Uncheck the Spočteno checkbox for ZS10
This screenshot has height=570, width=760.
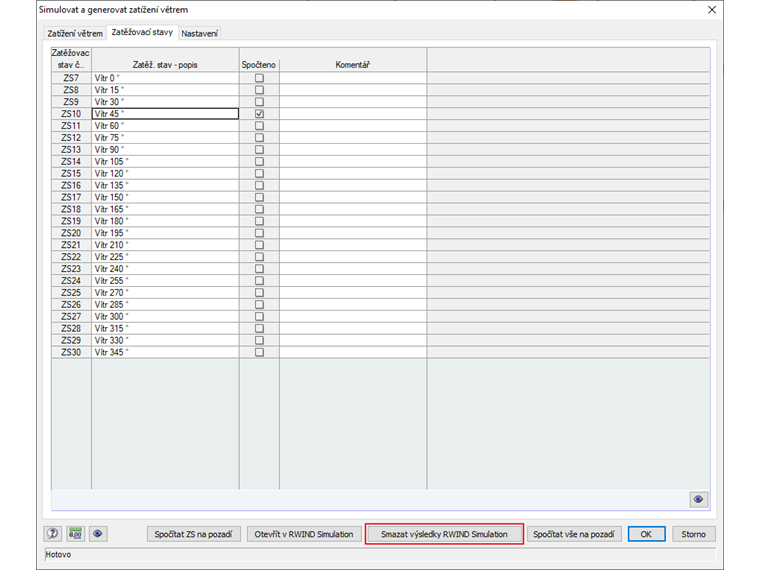tap(259, 114)
